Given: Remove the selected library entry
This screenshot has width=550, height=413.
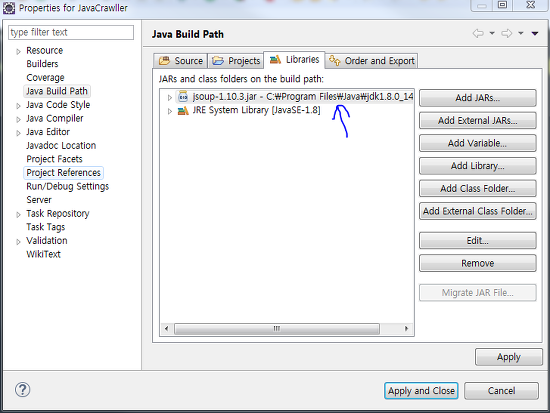Looking at the screenshot, I should pyautogui.click(x=477, y=263).
